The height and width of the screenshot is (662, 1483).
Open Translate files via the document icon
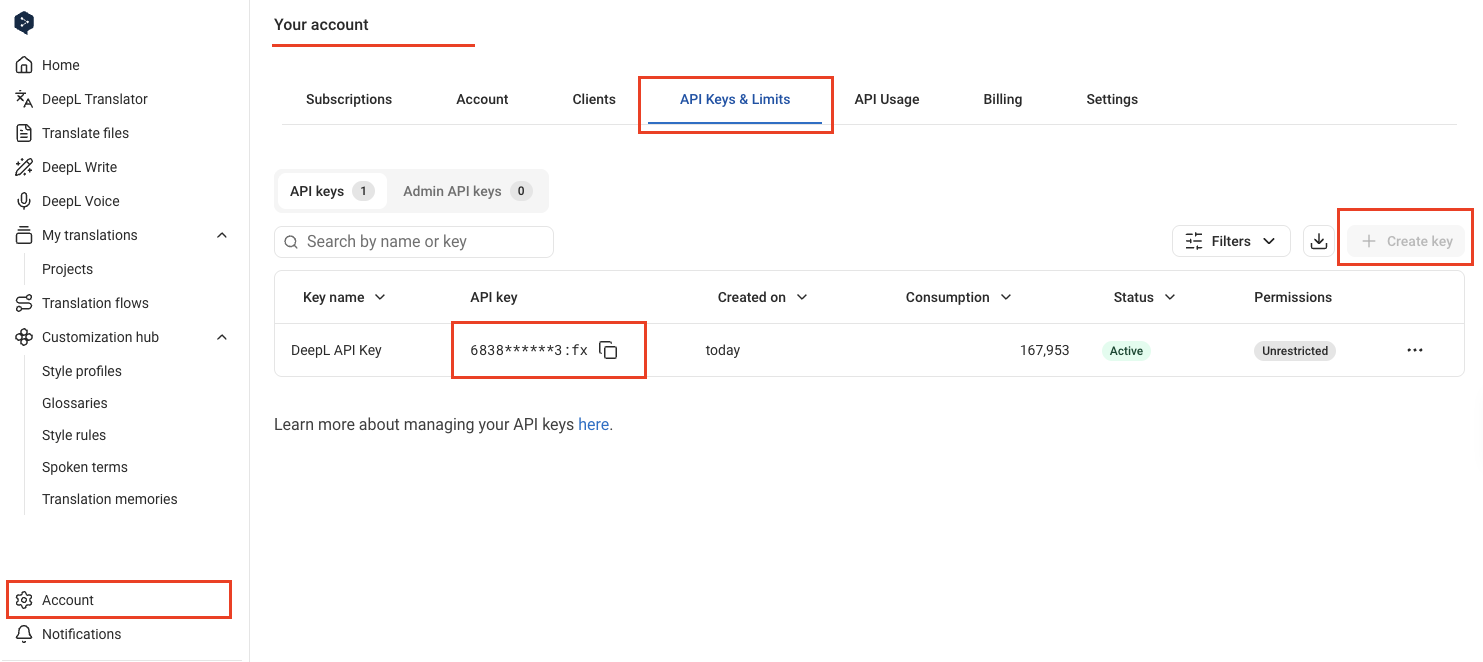click(x=24, y=133)
